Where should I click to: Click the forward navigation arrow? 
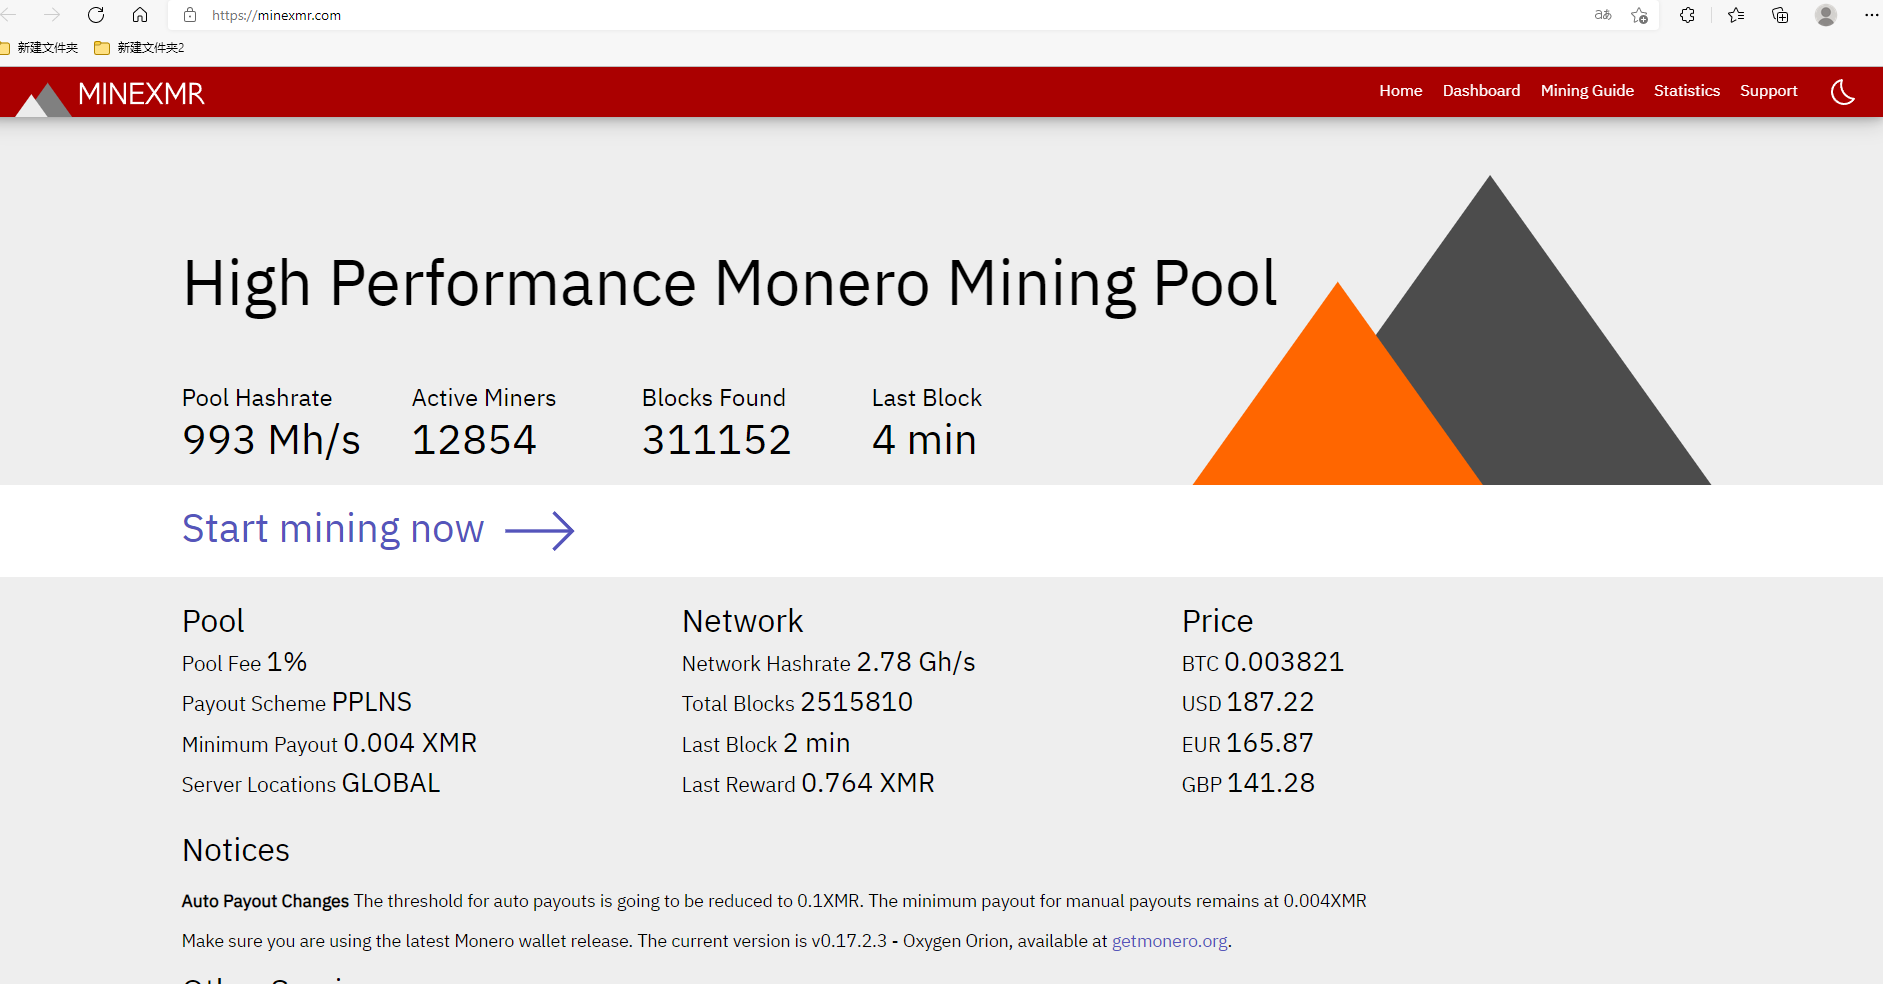coord(52,15)
